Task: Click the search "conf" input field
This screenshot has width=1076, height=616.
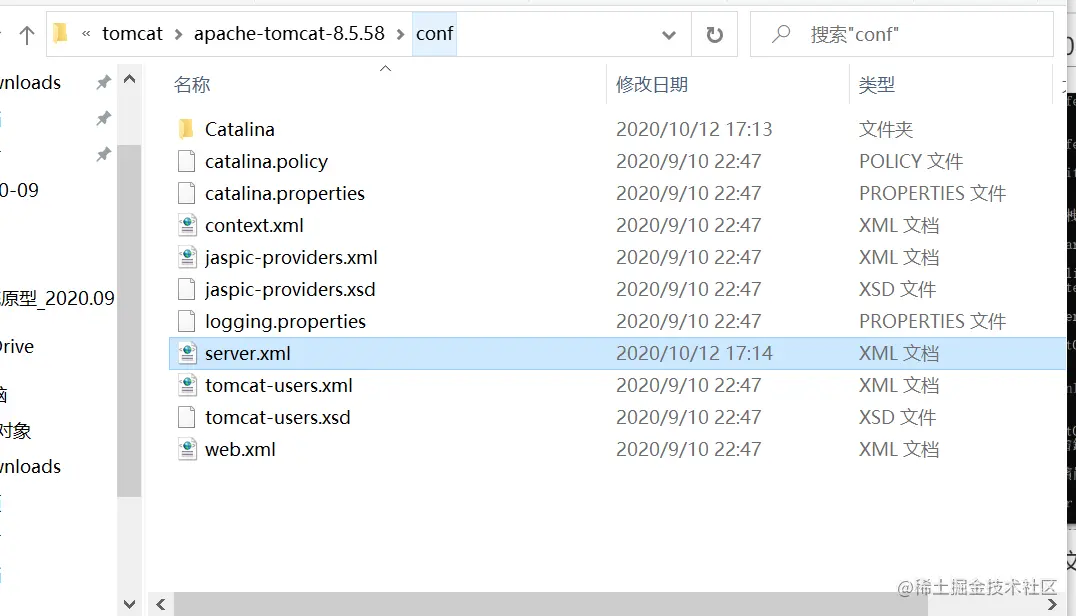Action: (902, 34)
